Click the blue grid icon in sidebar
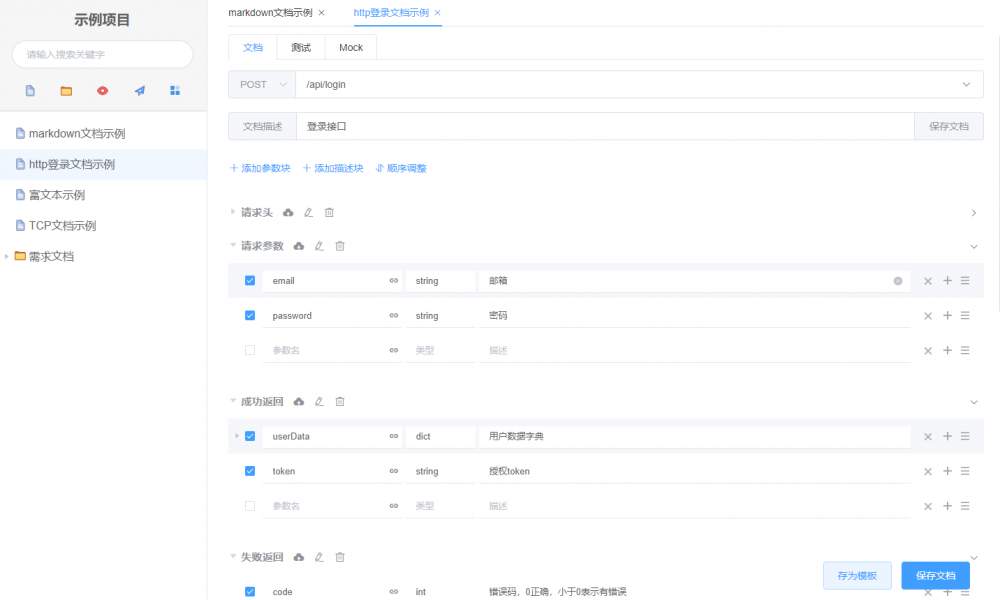 click(175, 91)
